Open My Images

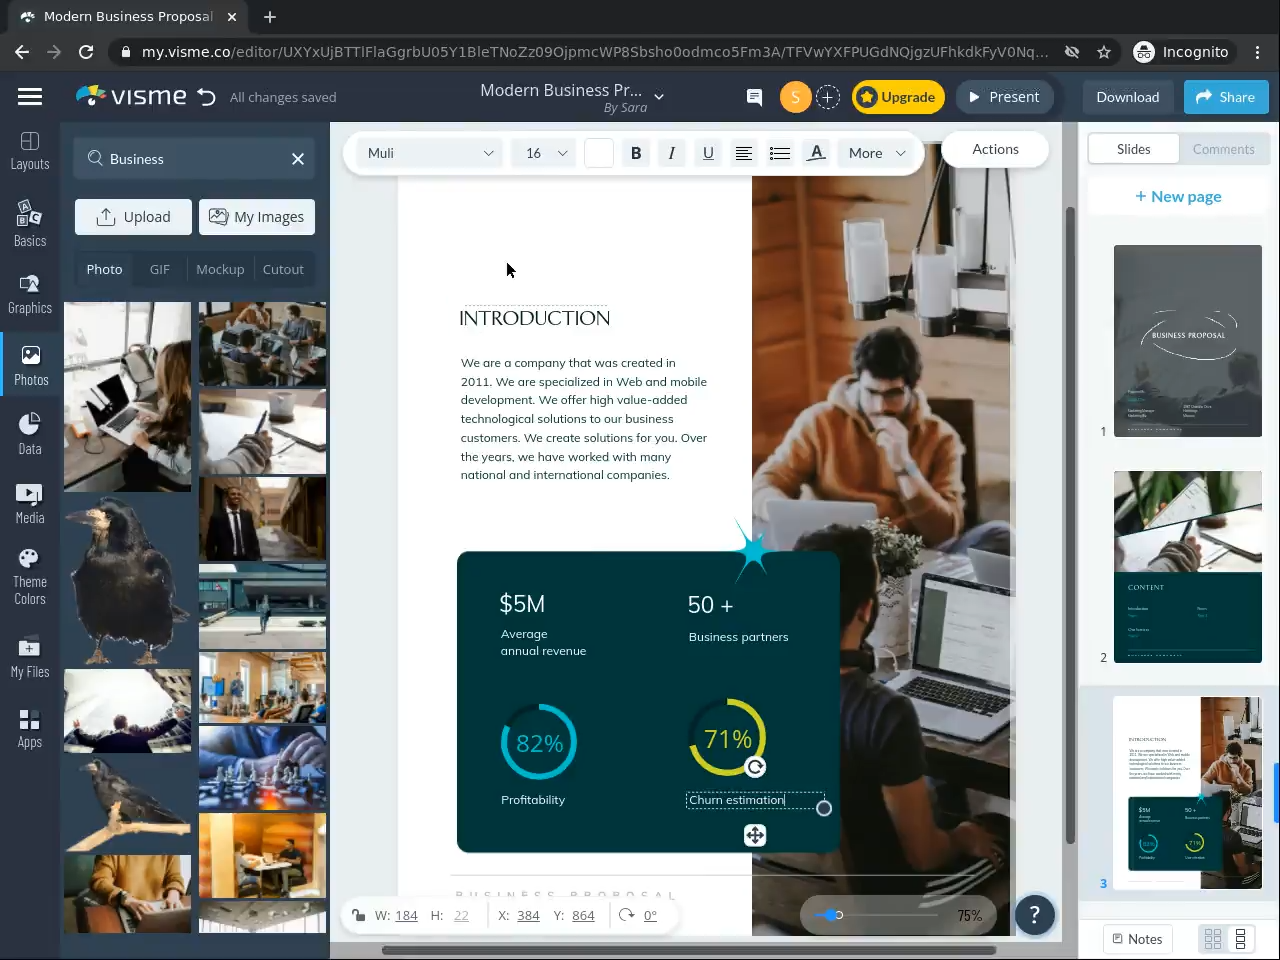257,217
